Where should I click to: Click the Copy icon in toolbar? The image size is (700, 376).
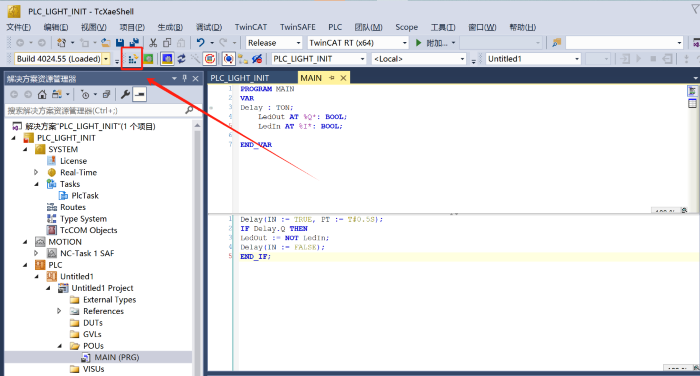point(167,43)
